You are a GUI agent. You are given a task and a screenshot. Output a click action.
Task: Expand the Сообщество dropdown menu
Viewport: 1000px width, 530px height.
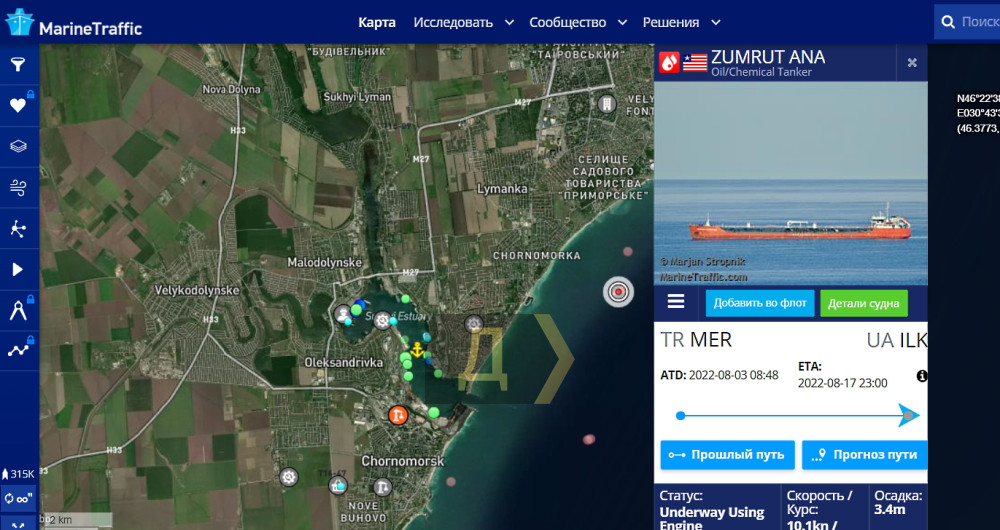pos(578,22)
